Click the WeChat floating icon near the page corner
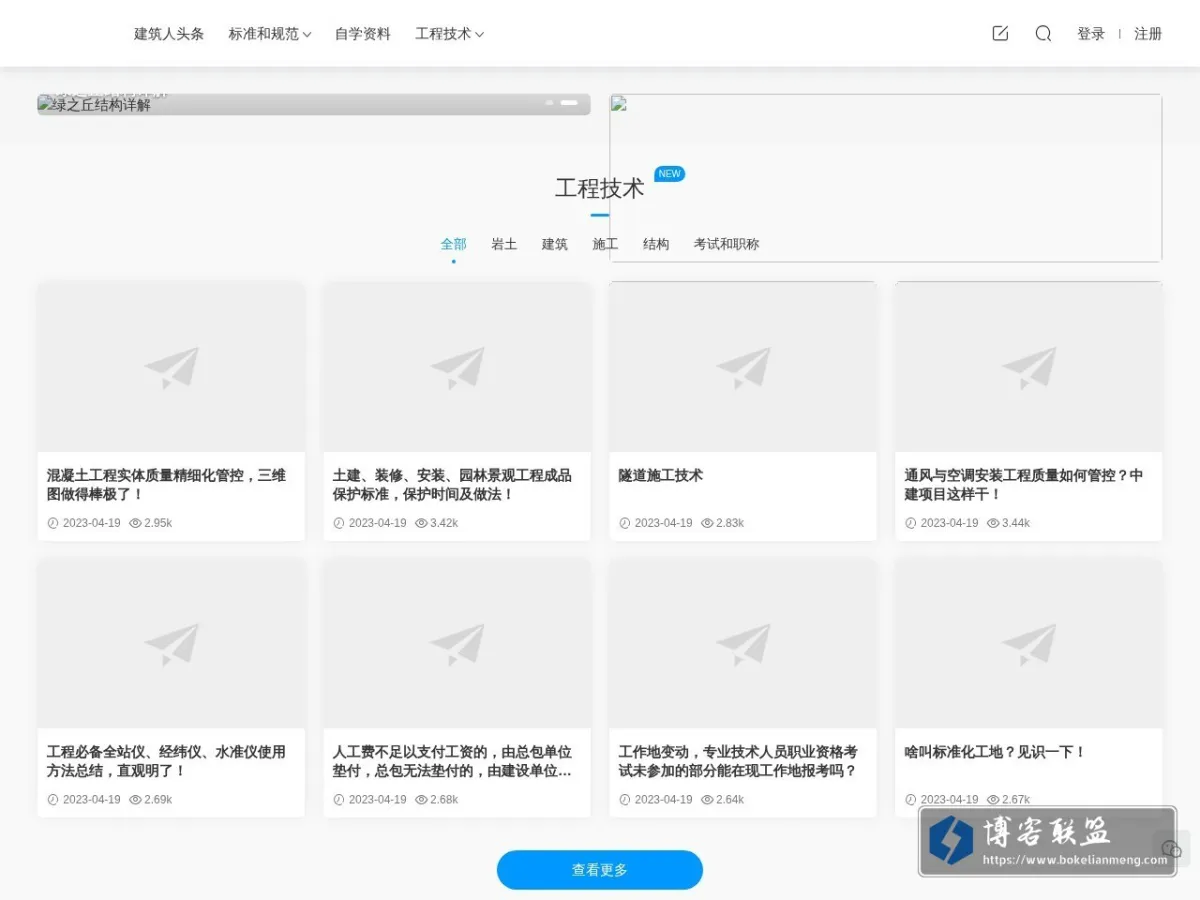 (x=1172, y=848)
